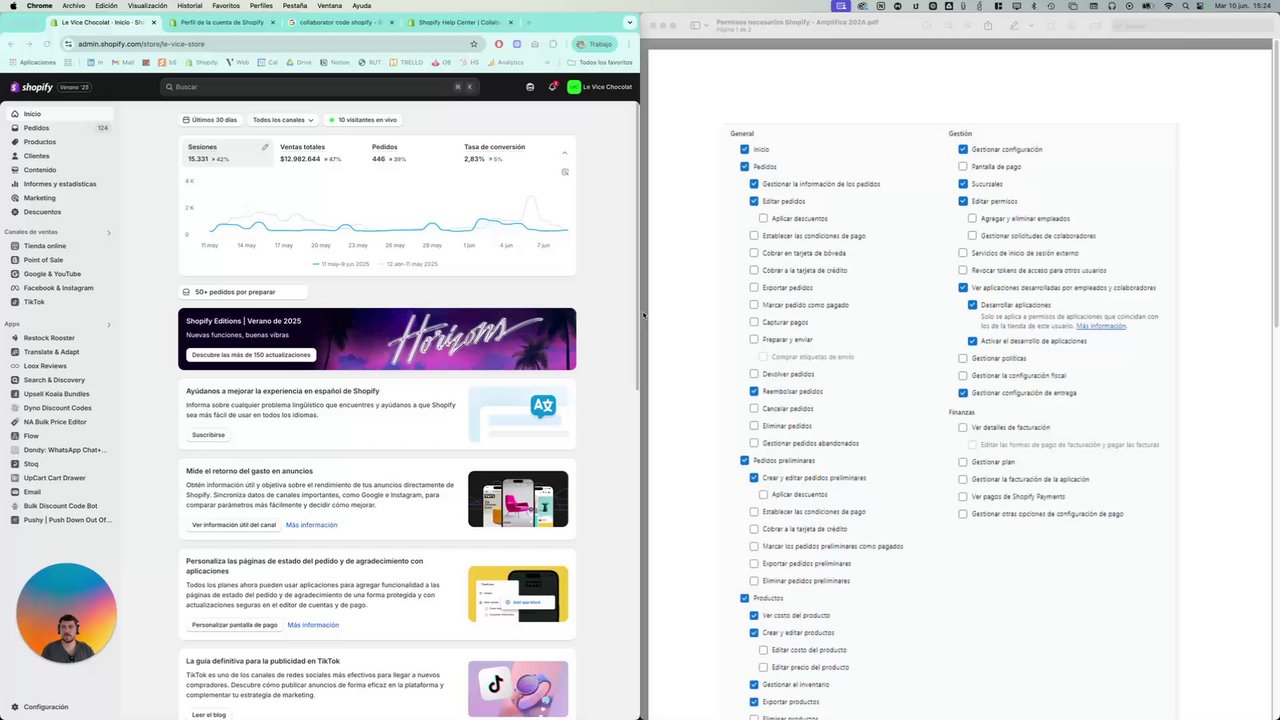Toggle the Editar pedidos checkbox
This screenshot has width=1280, height=720.
point(754,201)
